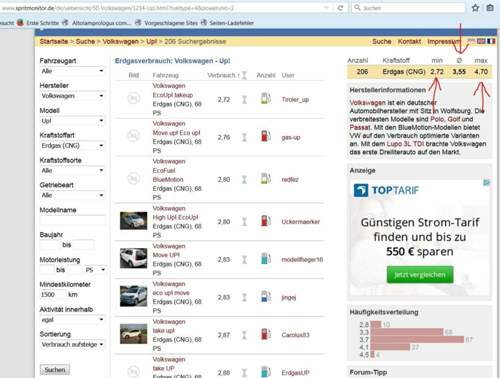This screenshot has height=378, width=500.
Task: Open take up! vehicle thumbnail
Action: click(x=134, y=334)
